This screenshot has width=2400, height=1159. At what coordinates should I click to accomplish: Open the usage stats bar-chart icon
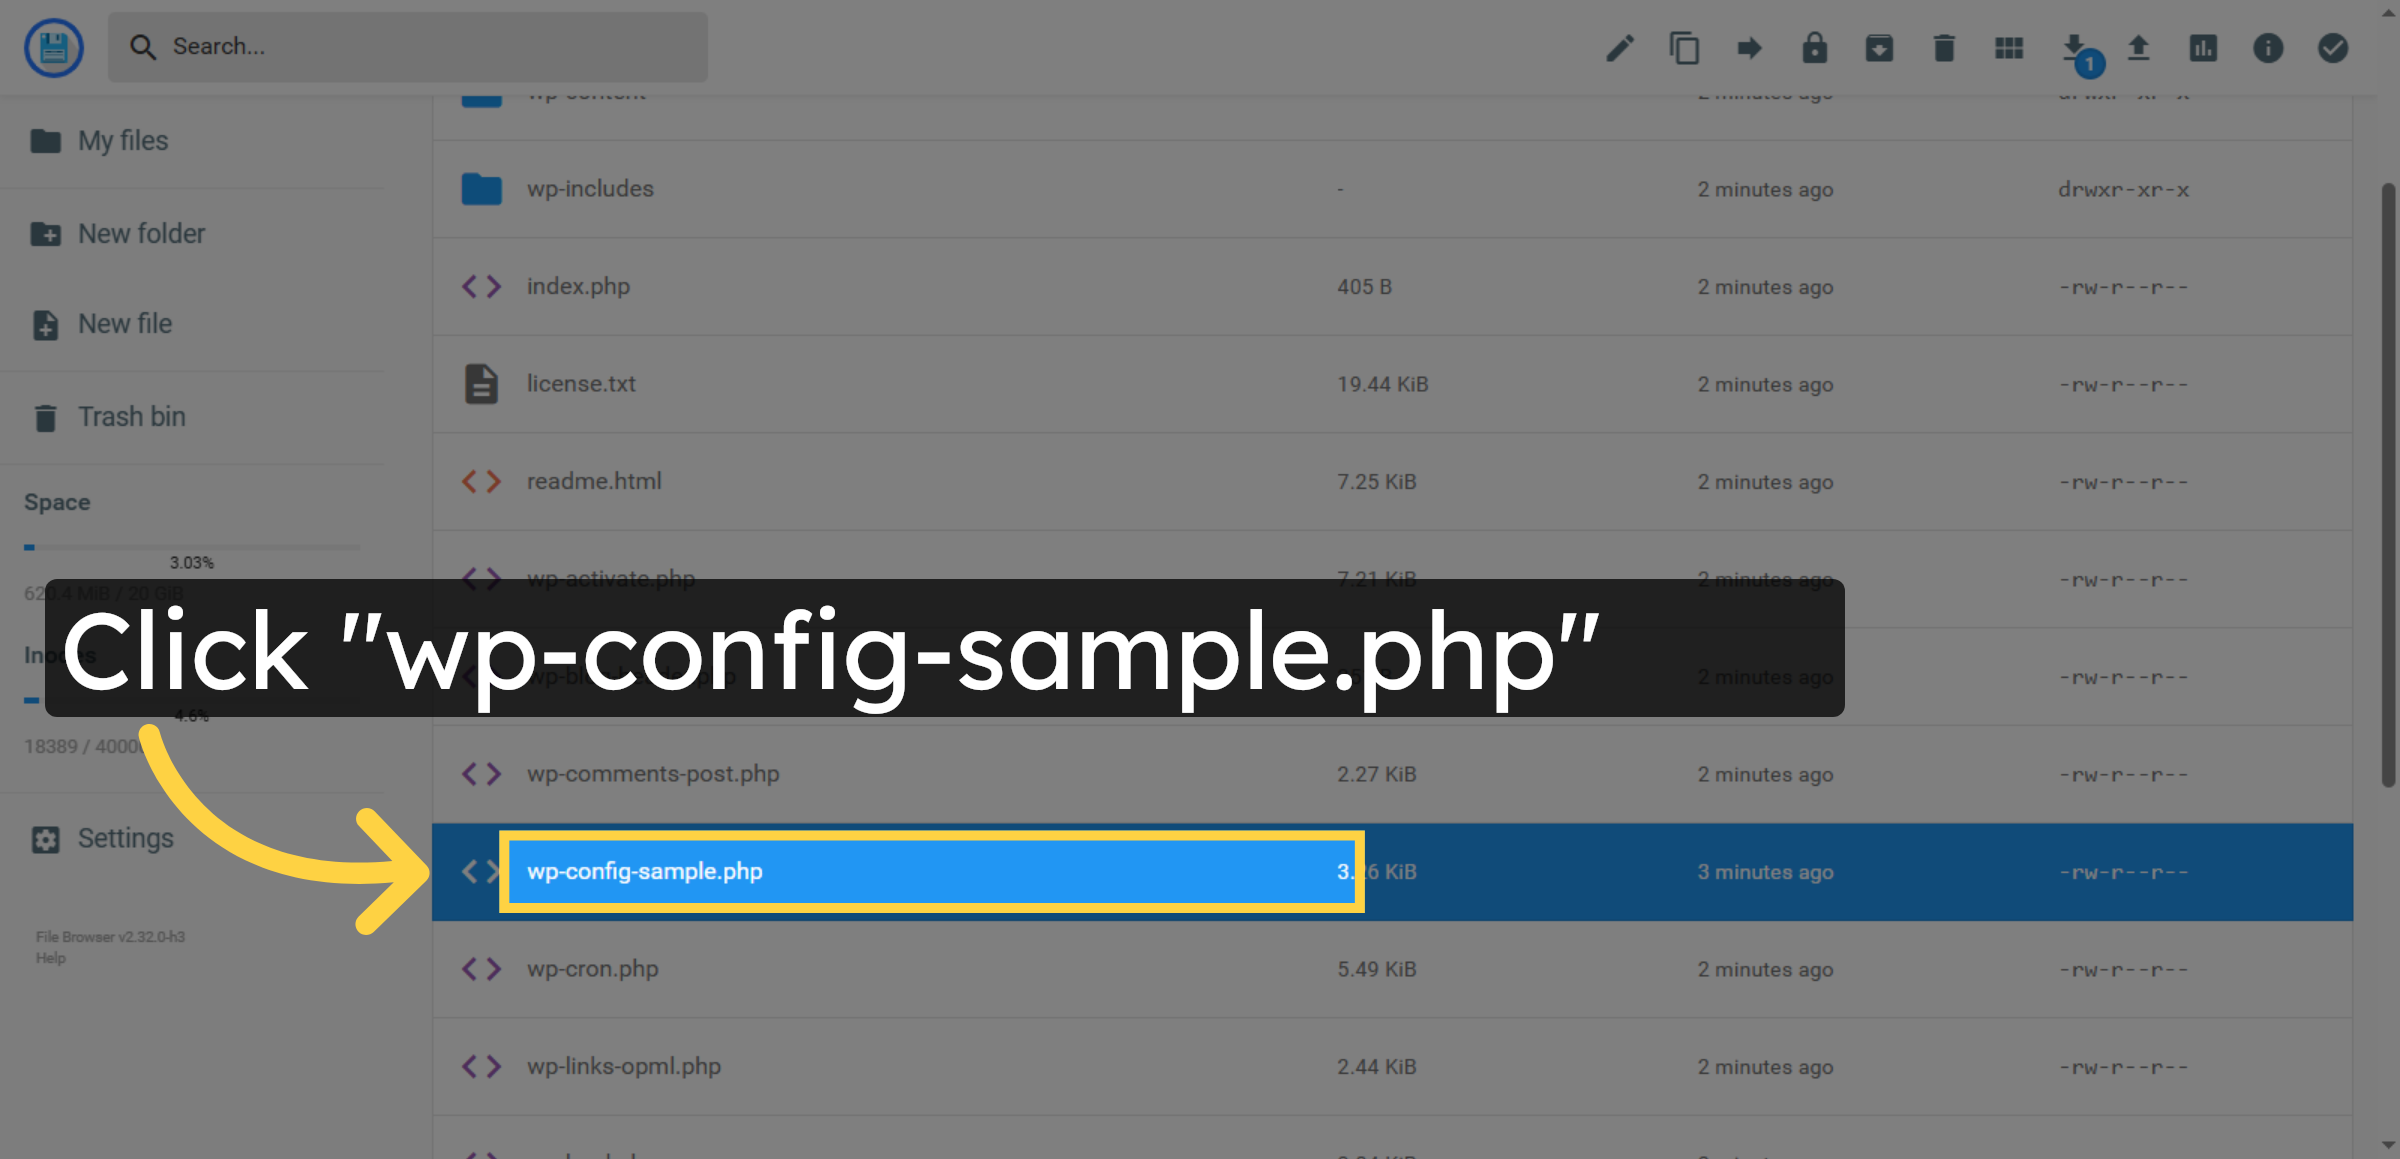coord(2203,48)
